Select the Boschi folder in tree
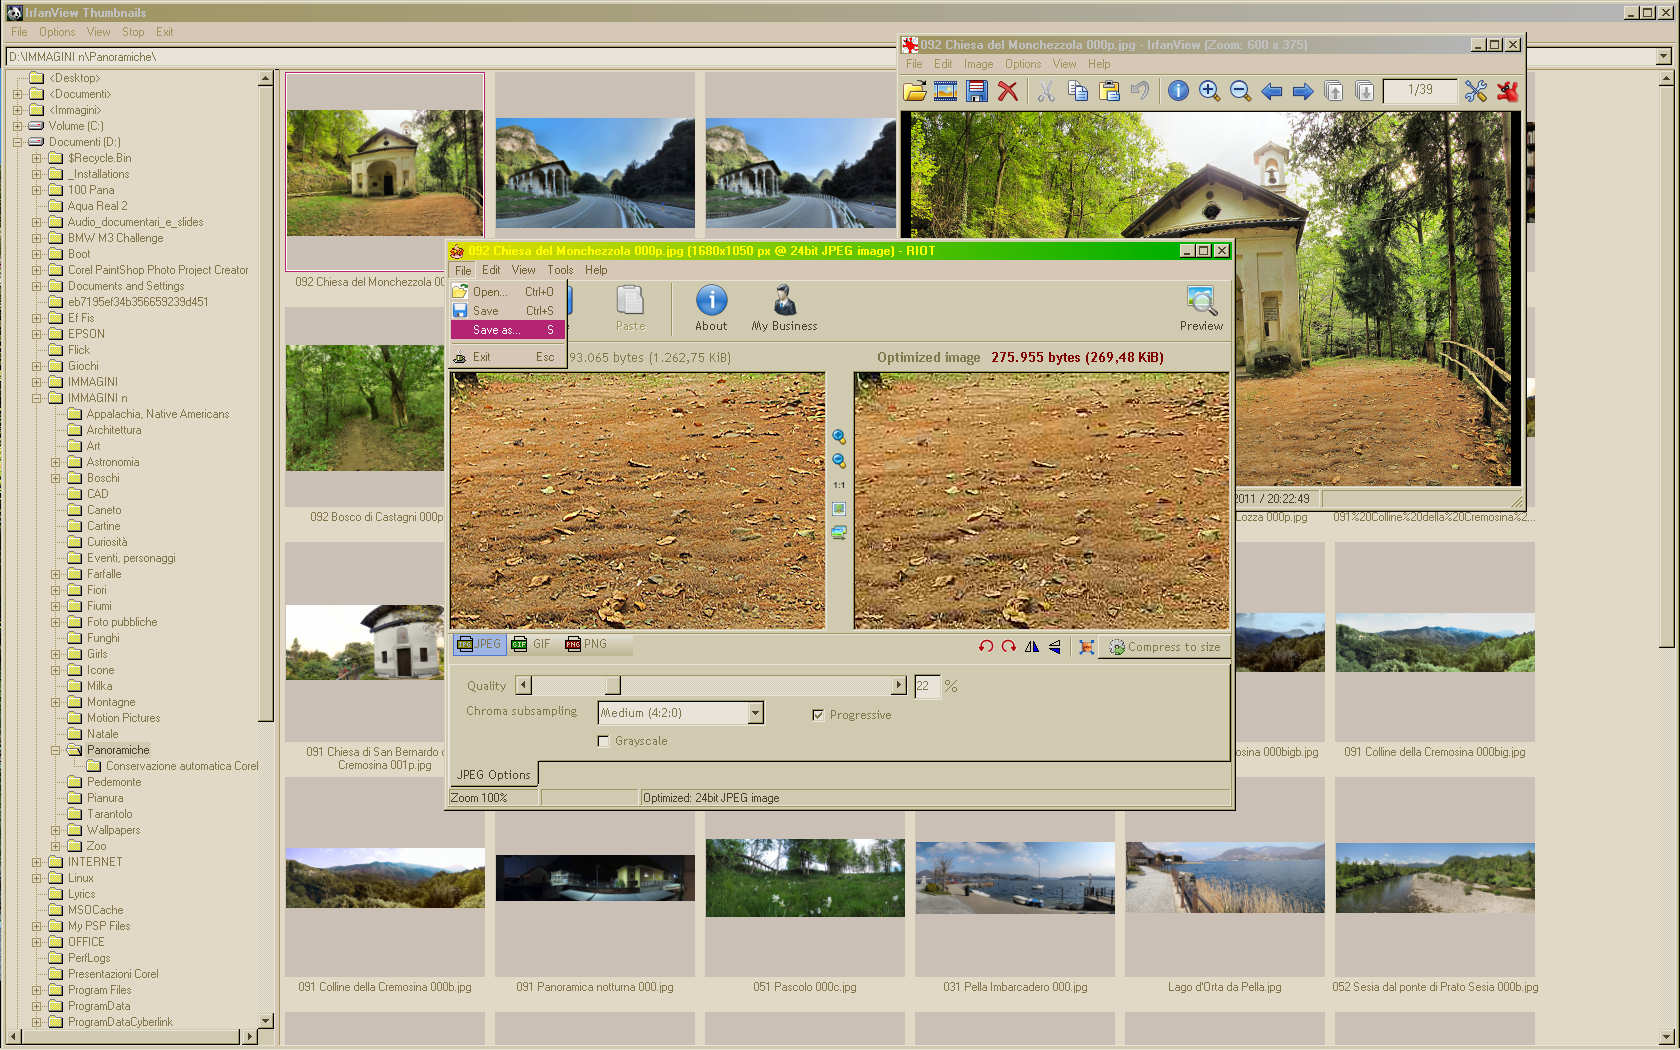This screenshot has width=1680, height=1050. pos(102,478)
